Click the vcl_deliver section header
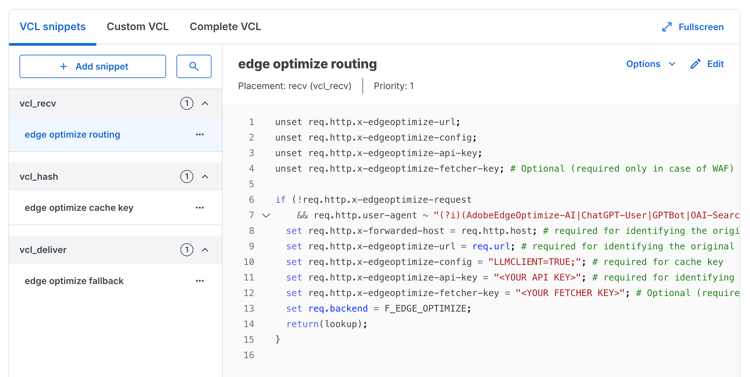This screenshot has height=377, width=750. click(115, 250)
